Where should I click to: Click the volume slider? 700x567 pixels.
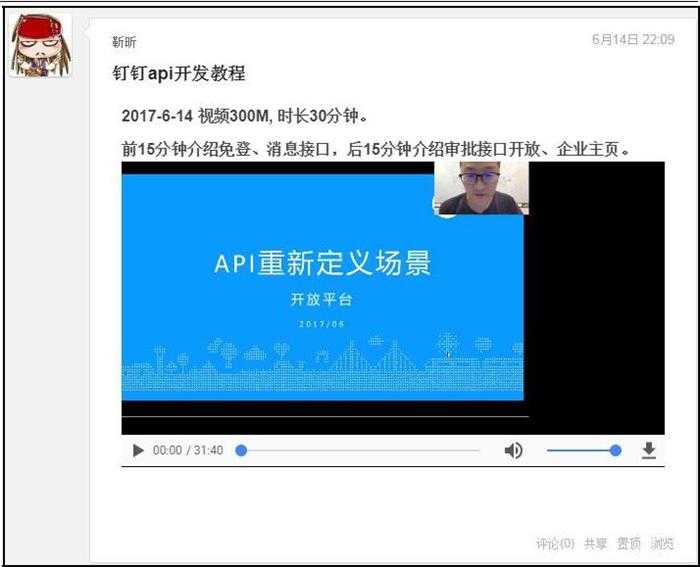click(584, 450)
